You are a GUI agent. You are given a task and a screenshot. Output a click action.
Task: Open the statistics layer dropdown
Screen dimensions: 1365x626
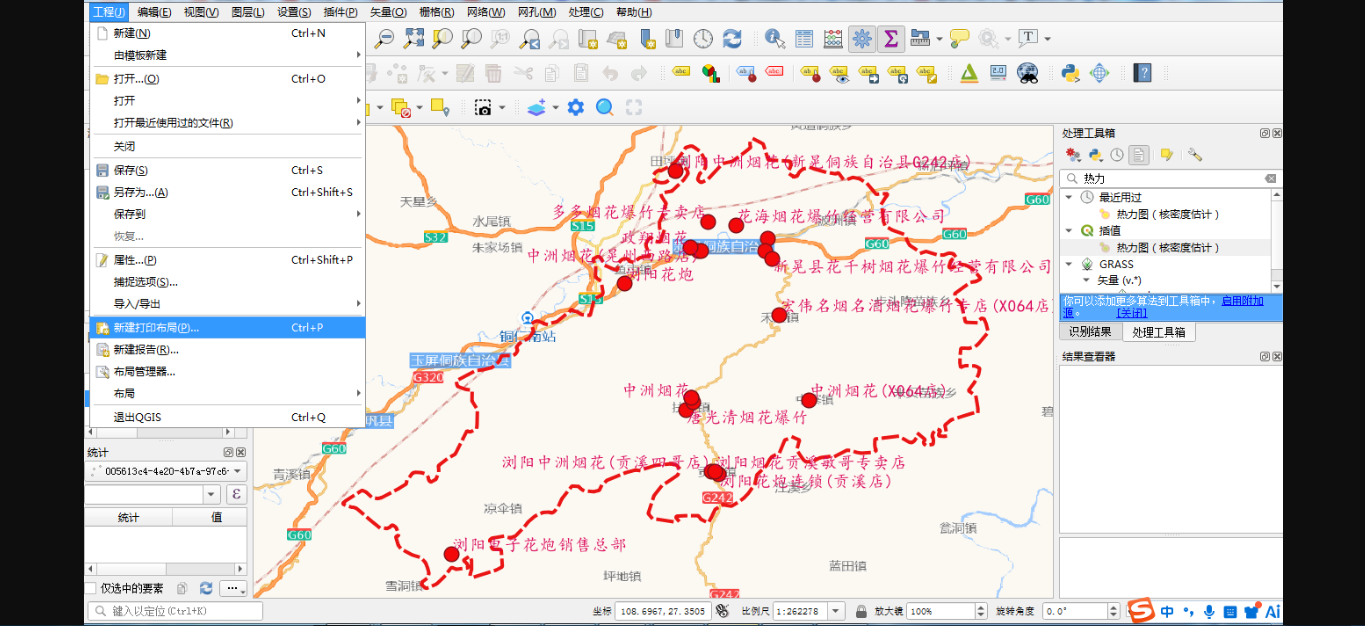166,471
